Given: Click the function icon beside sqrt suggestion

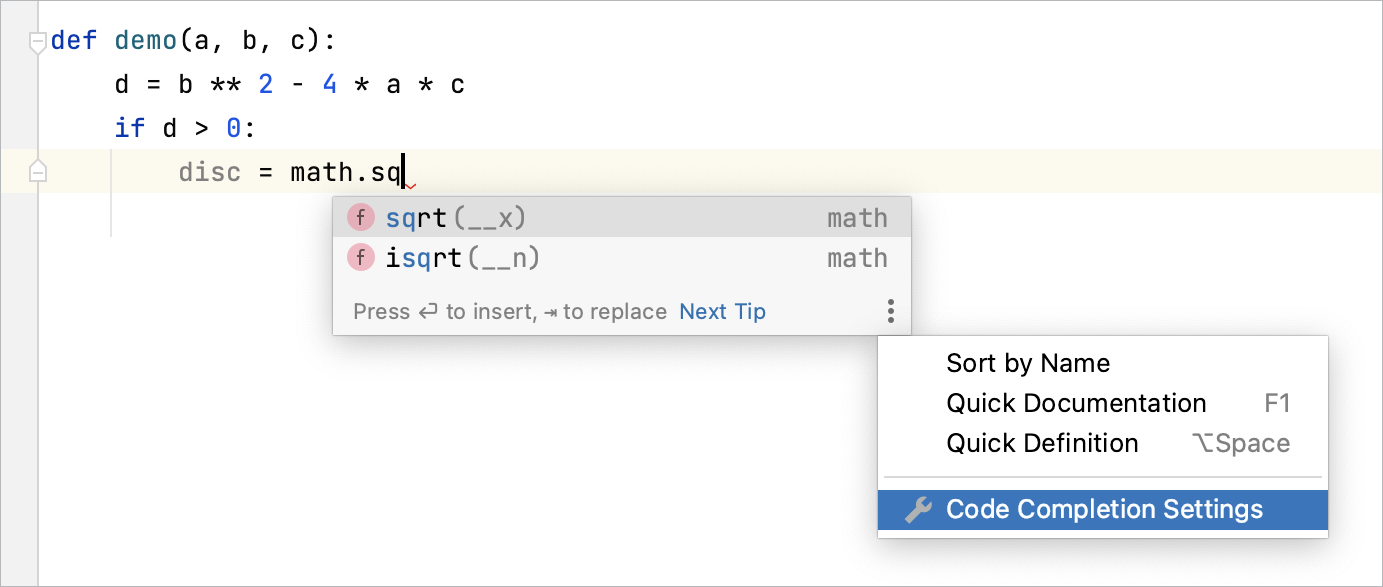Looking at the screenshot, I should [x=360, y=218].
